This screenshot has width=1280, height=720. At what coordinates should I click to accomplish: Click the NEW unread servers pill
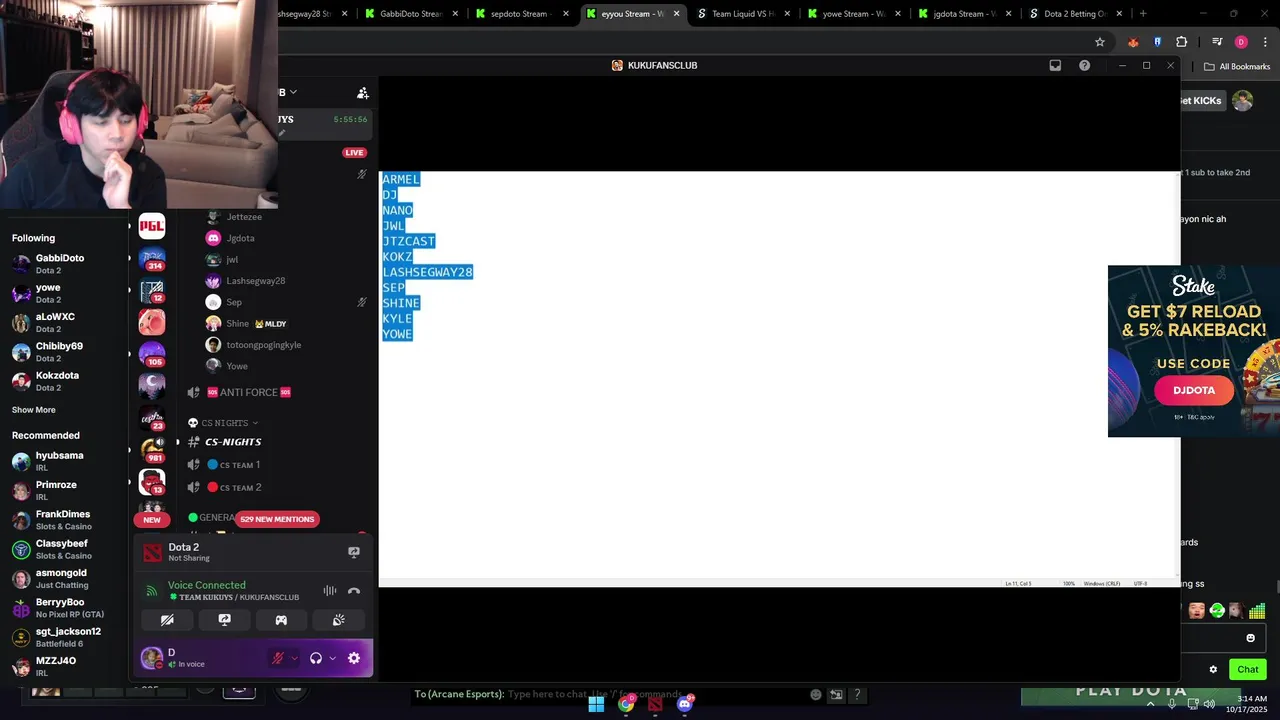[x=152, y=520]
